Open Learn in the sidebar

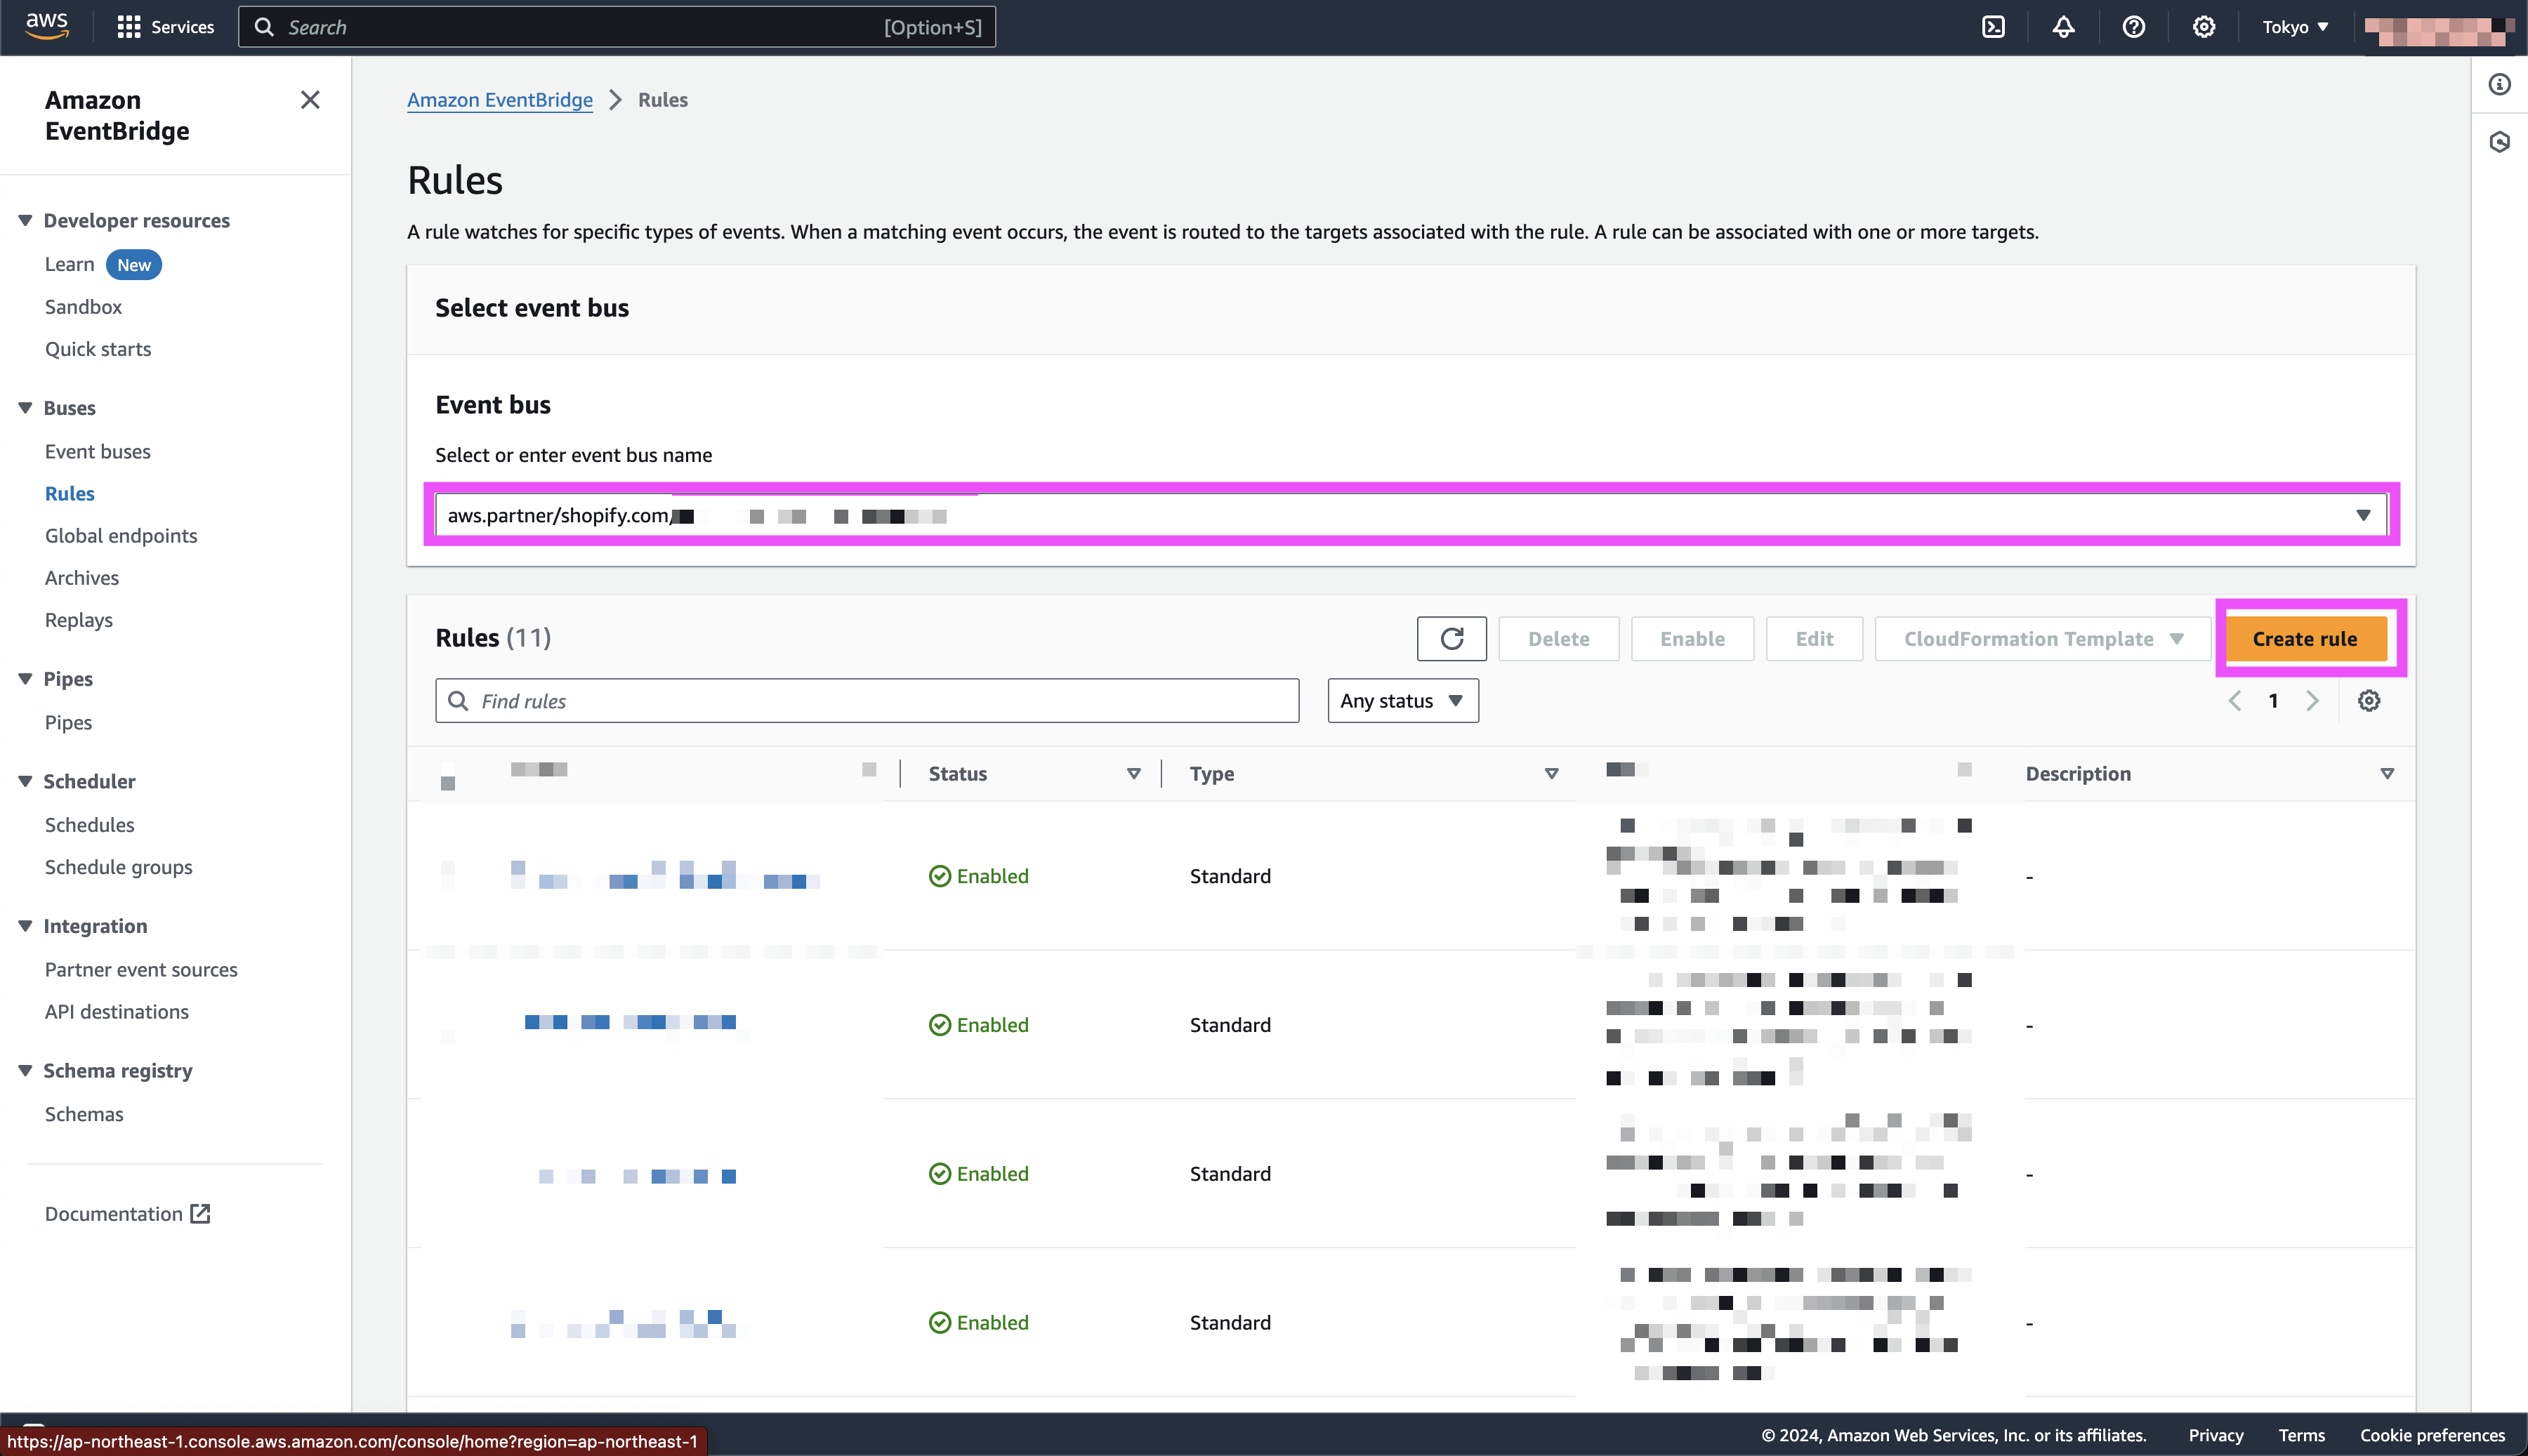[69, 264]
